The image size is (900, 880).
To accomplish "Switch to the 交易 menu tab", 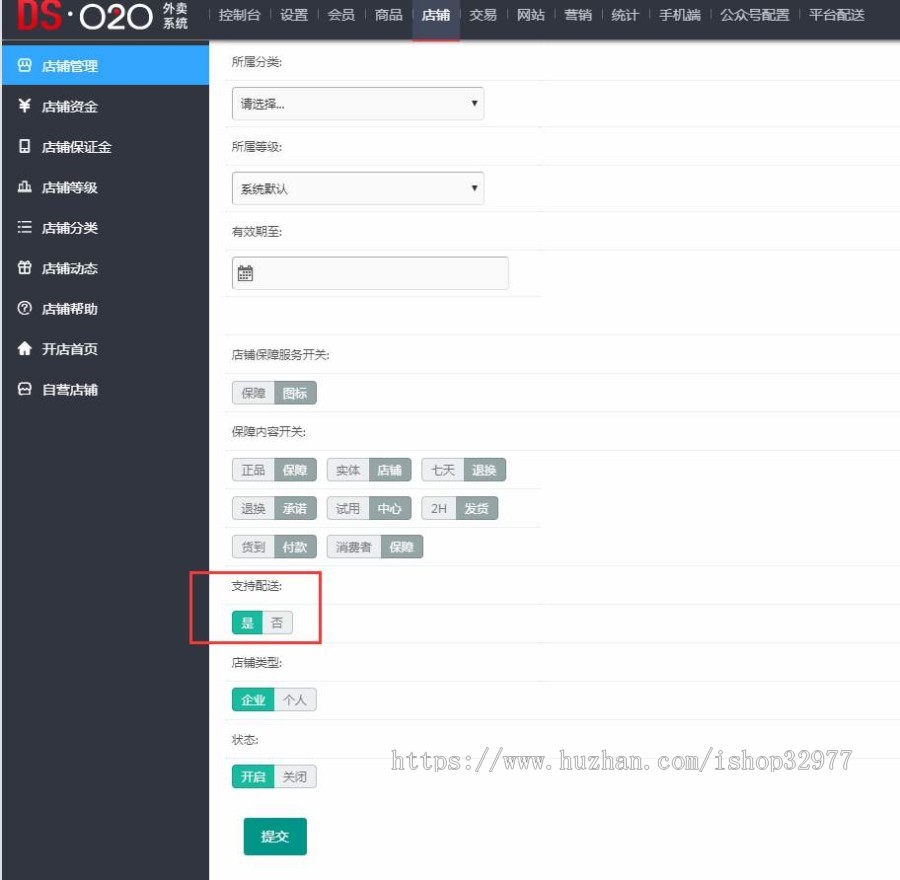I will 482,15.
